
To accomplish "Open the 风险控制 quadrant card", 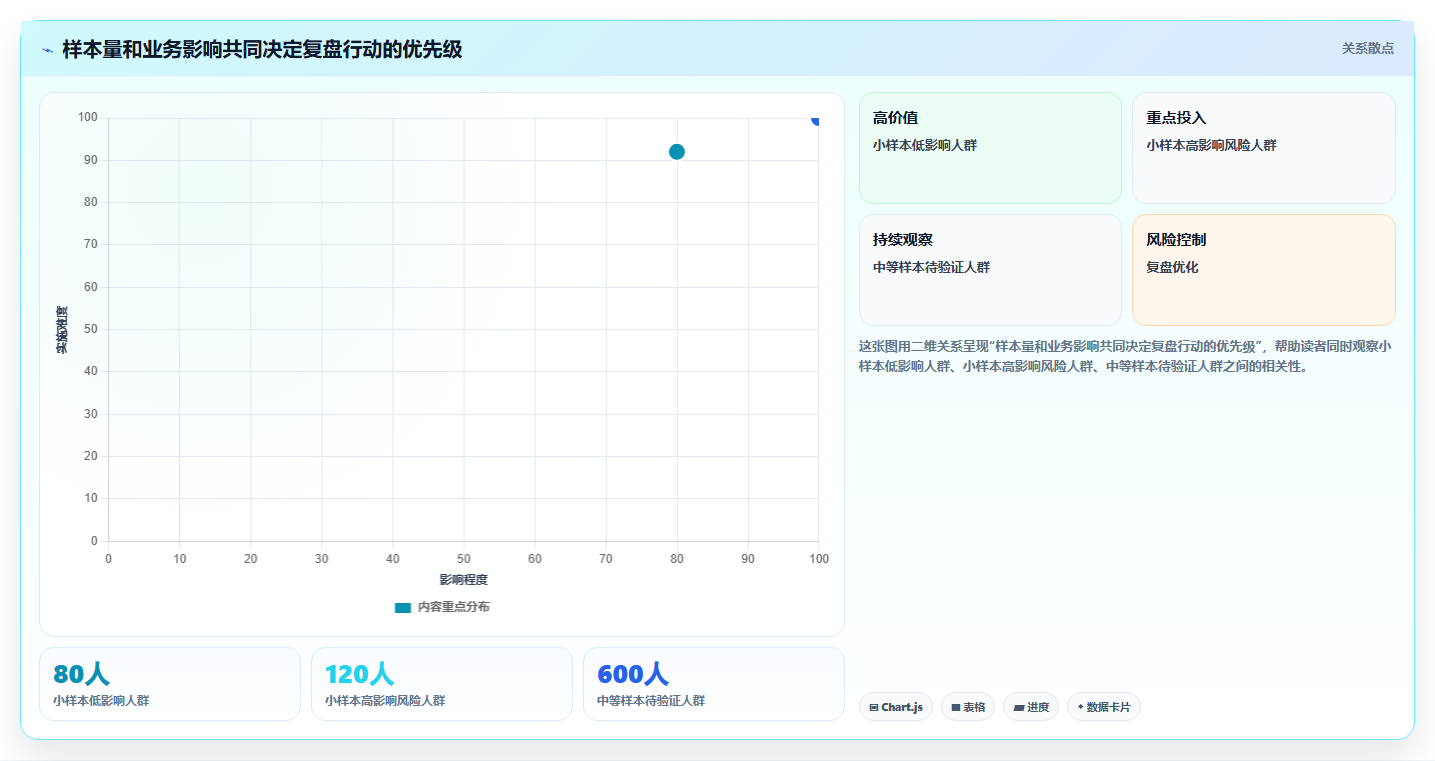I will 1263,270.
